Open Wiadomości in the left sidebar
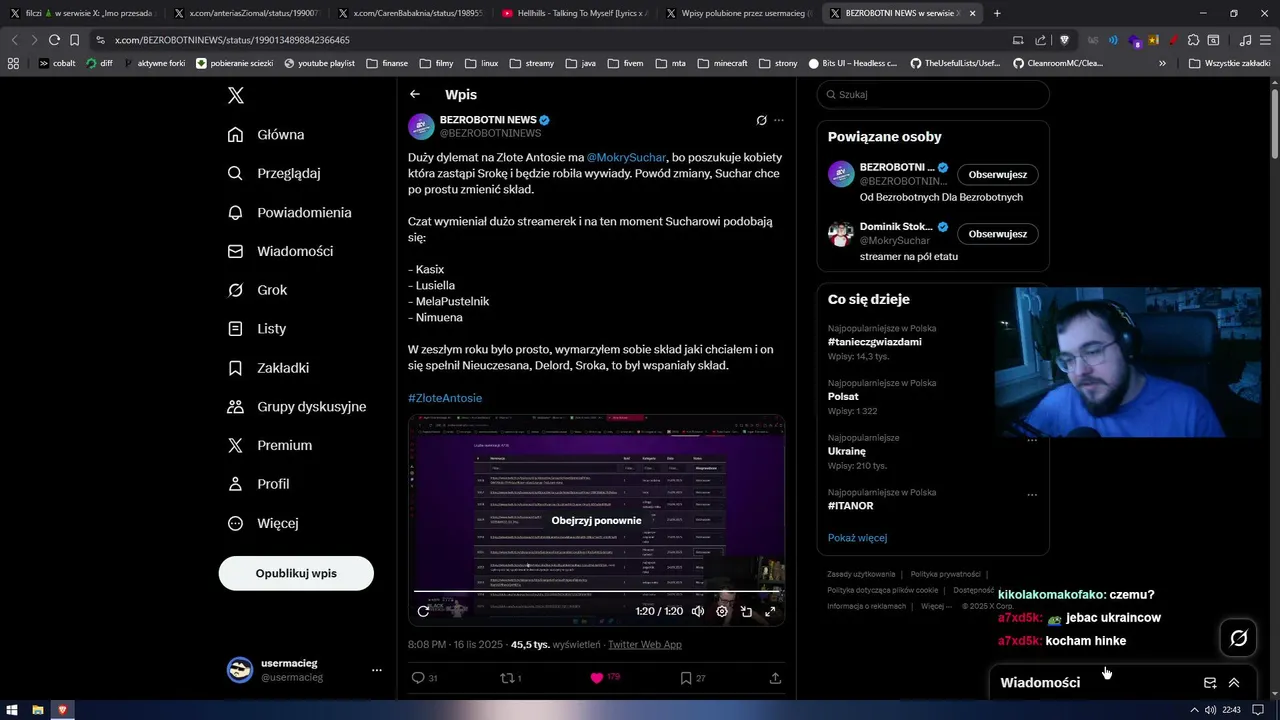 click(x=280, y=251)
